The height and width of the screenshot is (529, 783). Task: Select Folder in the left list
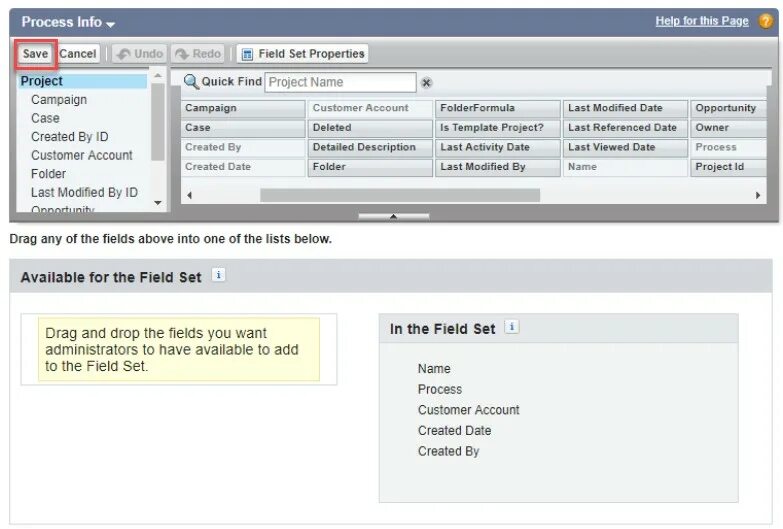[x=48, y=173]
